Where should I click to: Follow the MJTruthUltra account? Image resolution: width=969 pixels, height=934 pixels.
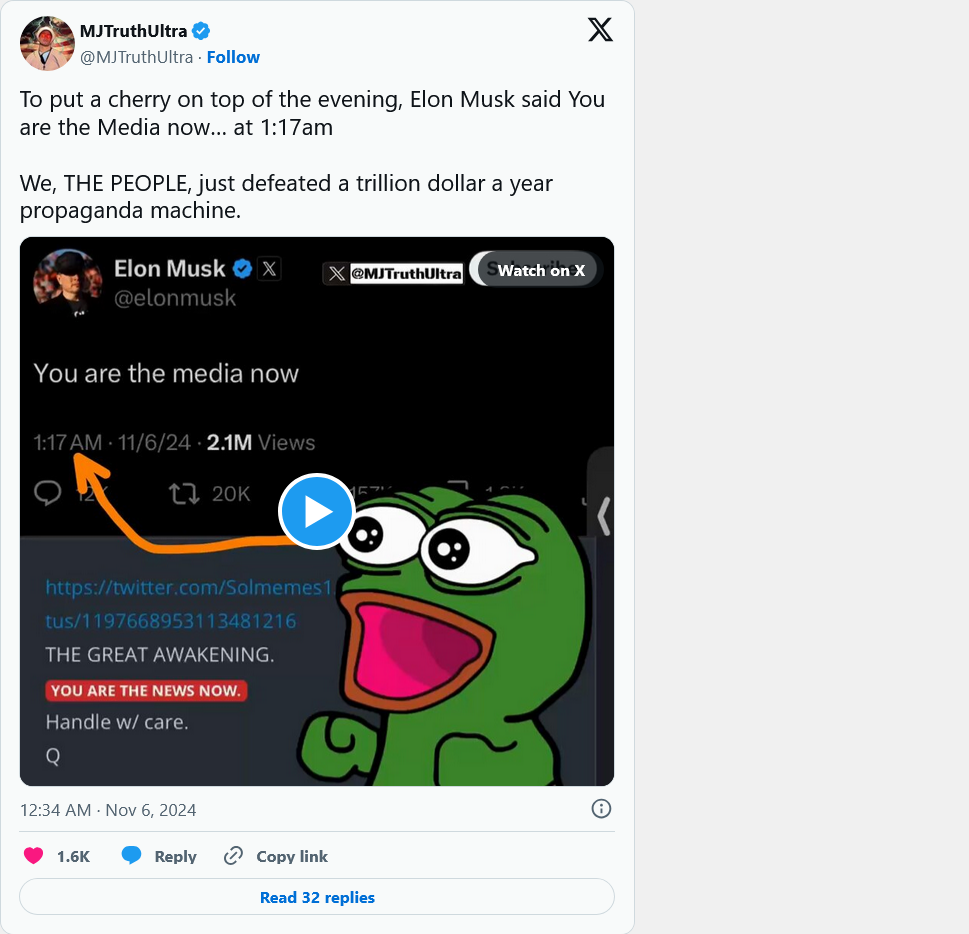pos(233,57)
